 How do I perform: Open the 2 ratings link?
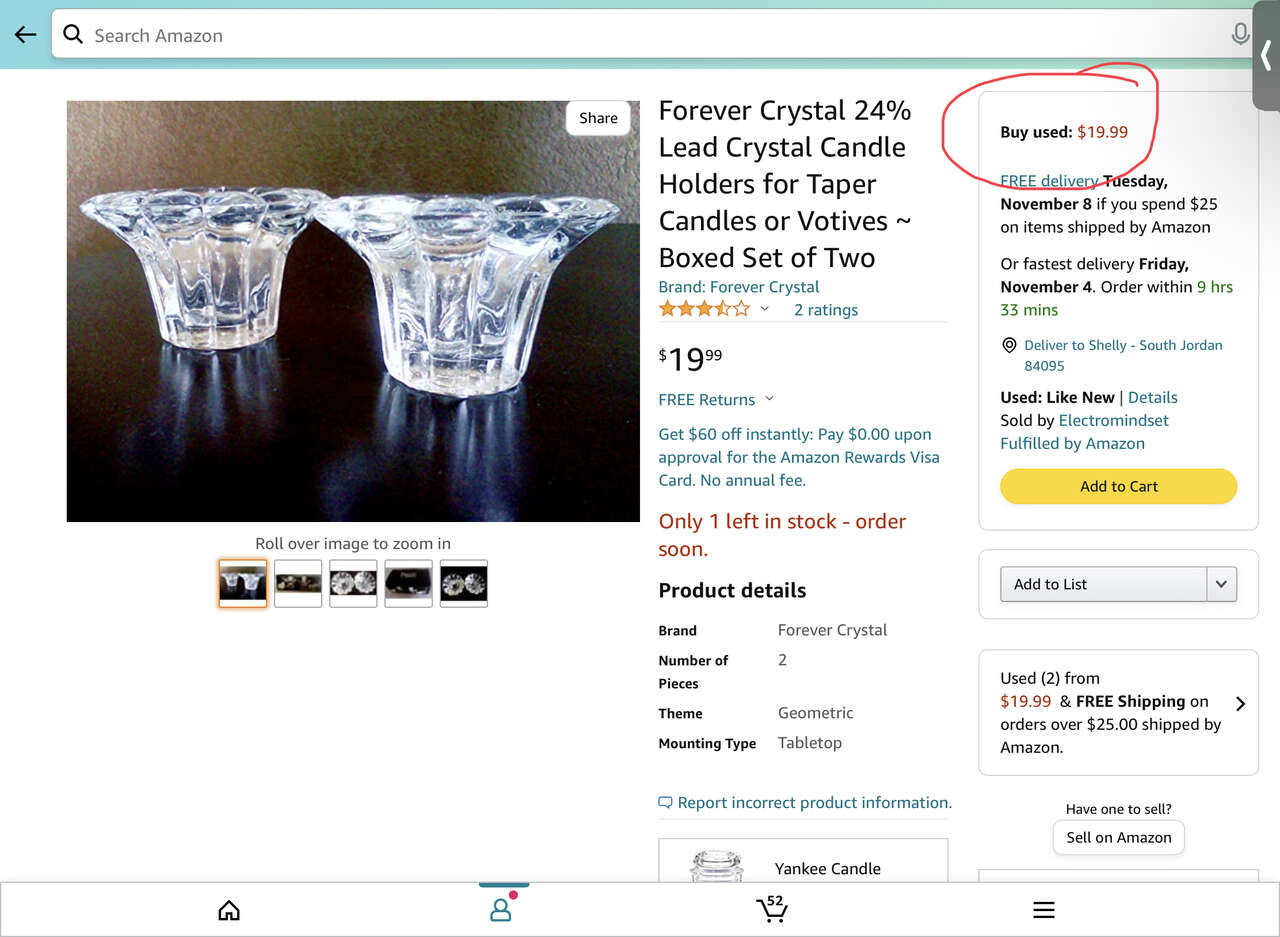click(x=825, y=310)
